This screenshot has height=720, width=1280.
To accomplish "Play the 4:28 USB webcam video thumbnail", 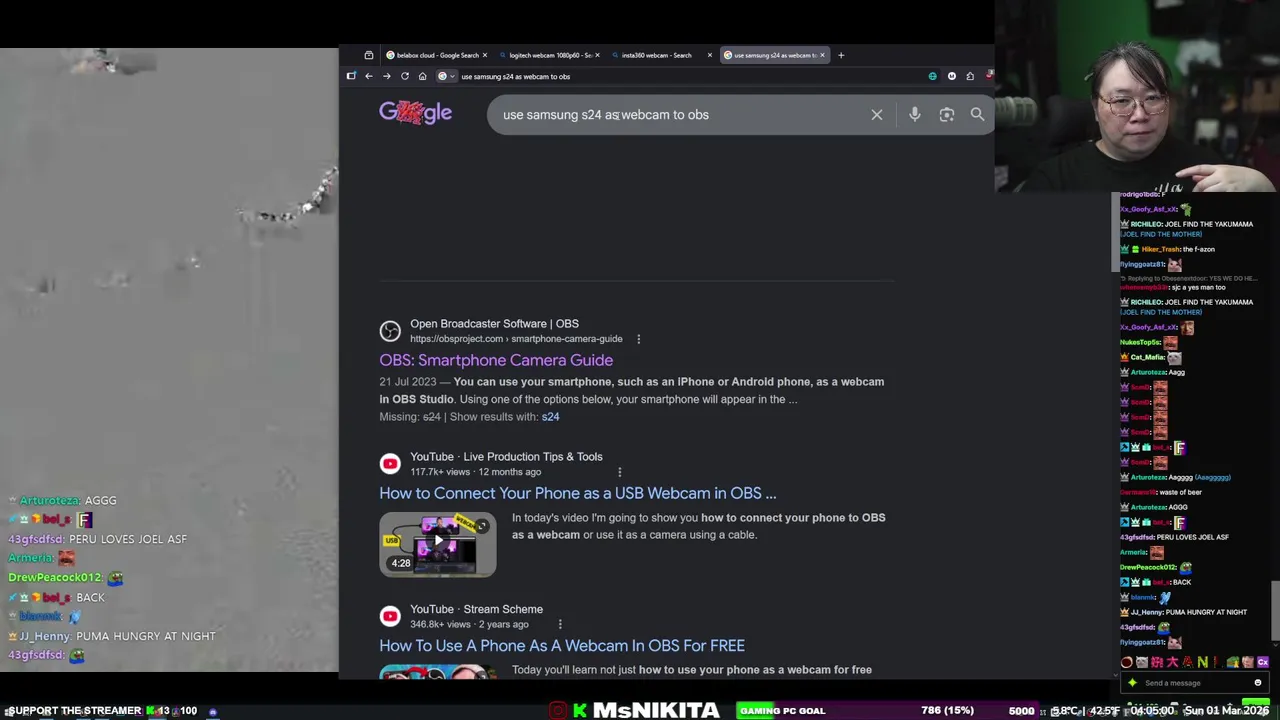I will (x=438, y=545).
